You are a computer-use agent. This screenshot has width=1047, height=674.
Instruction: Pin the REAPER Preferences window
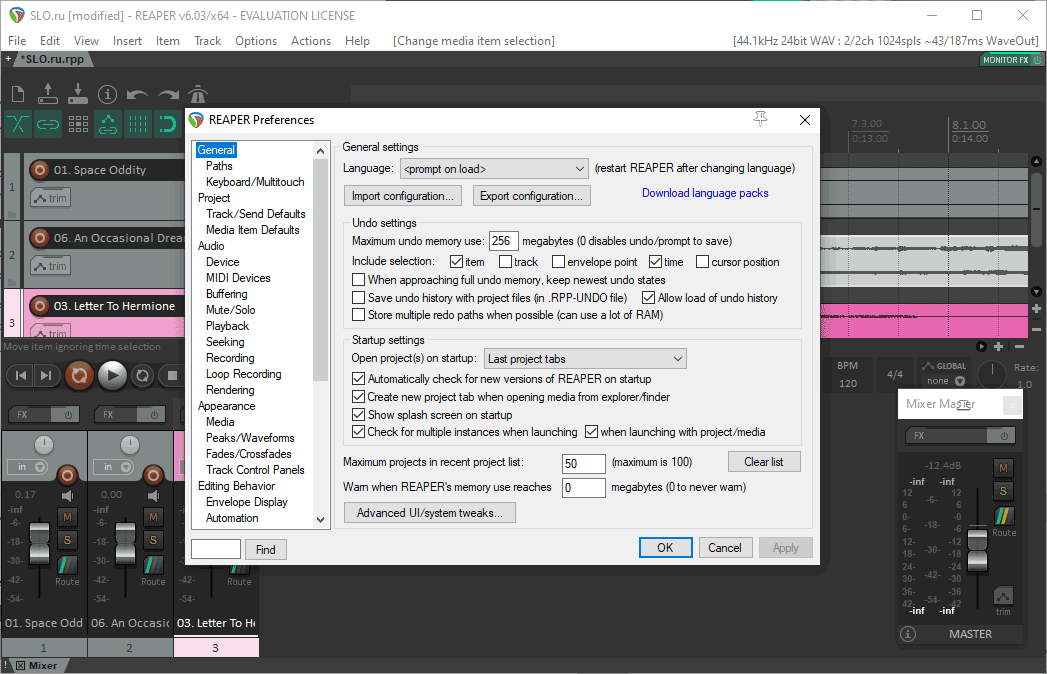(761, 119)
